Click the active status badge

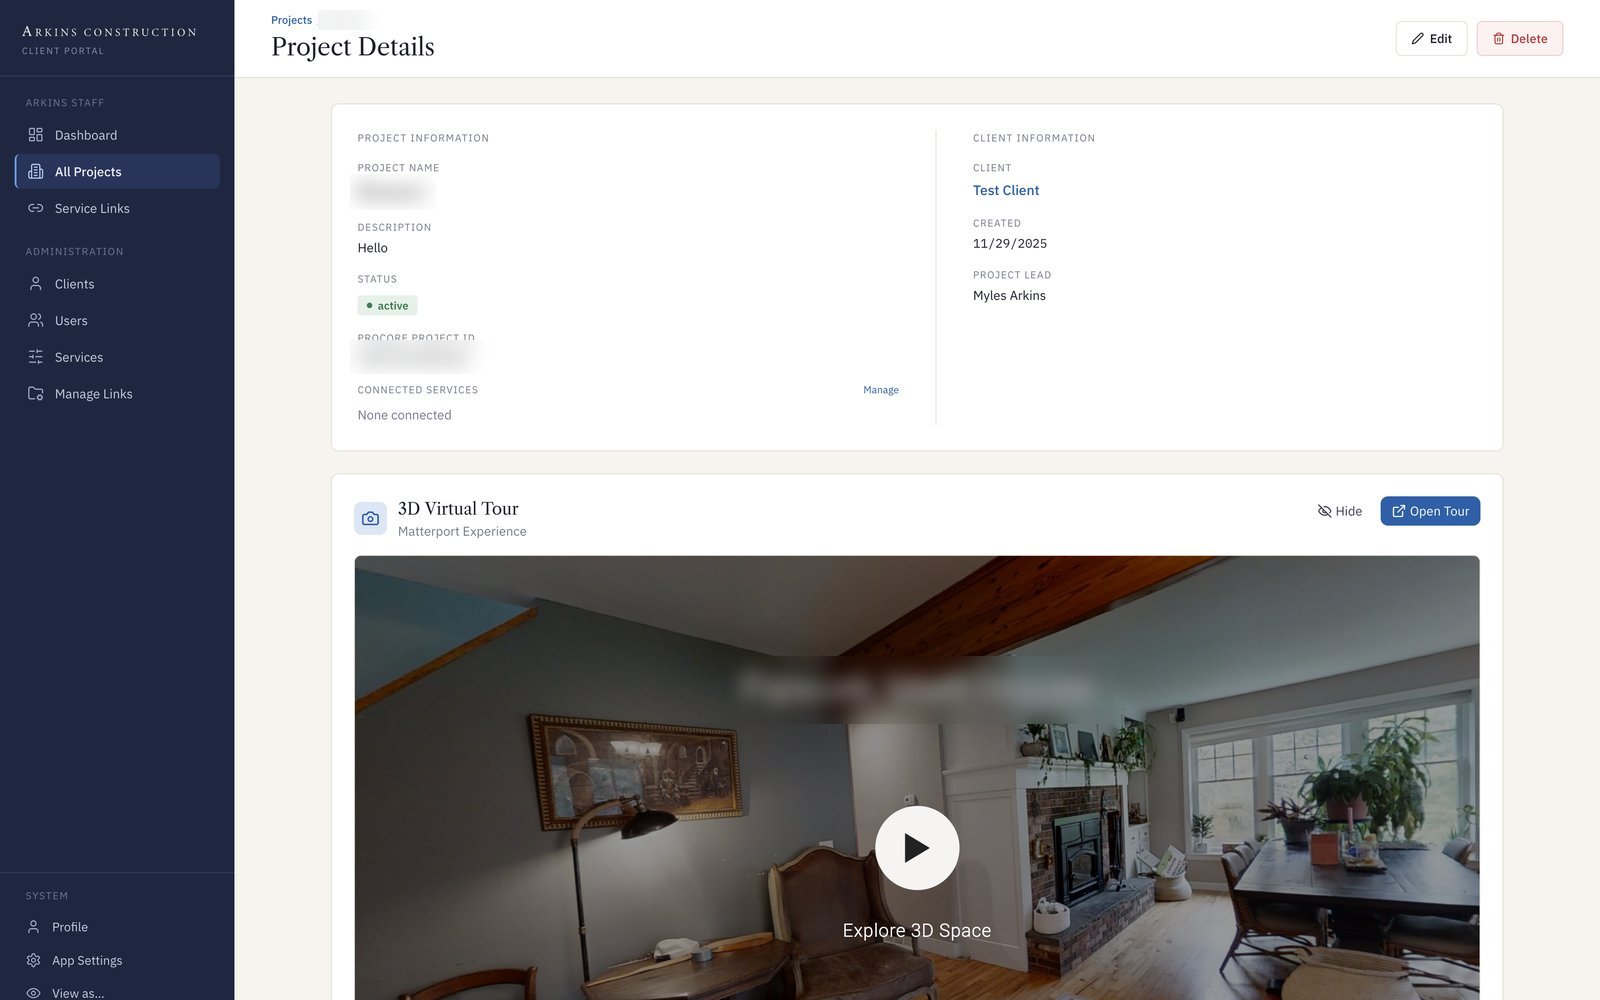tap(387, 306)
